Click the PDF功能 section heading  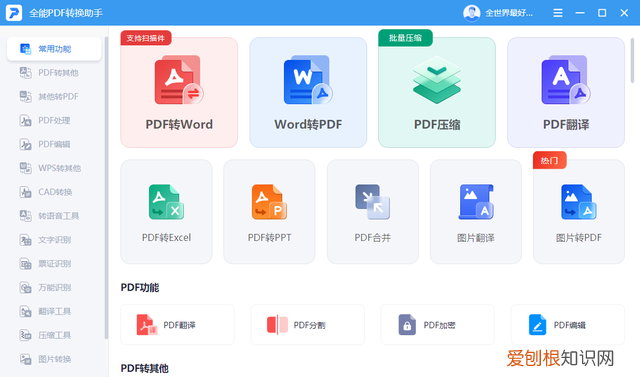pyautogui.click(x=140, y=288)
